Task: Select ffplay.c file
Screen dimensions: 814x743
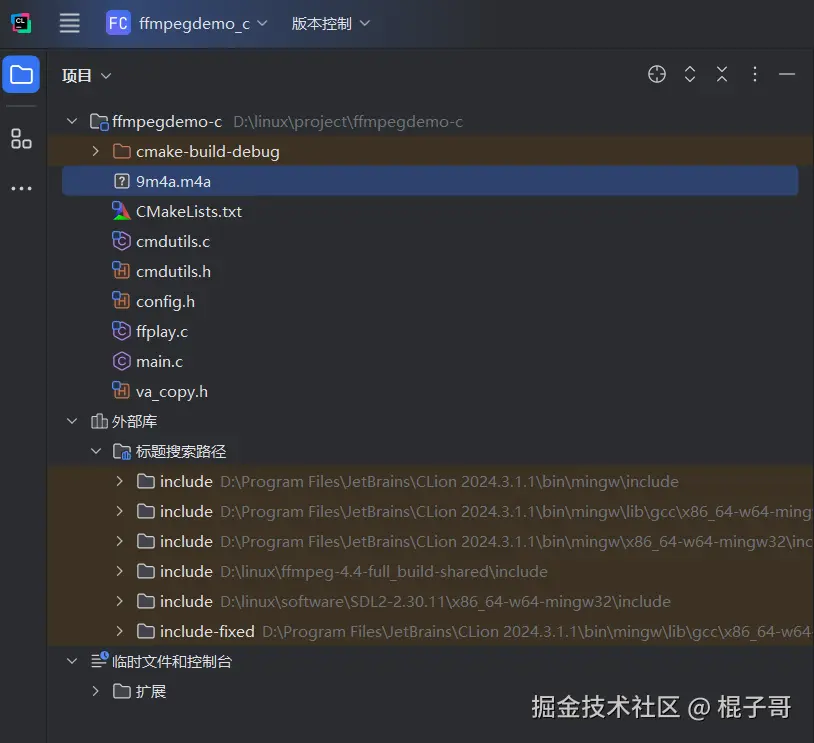Action: coord(161,332)
